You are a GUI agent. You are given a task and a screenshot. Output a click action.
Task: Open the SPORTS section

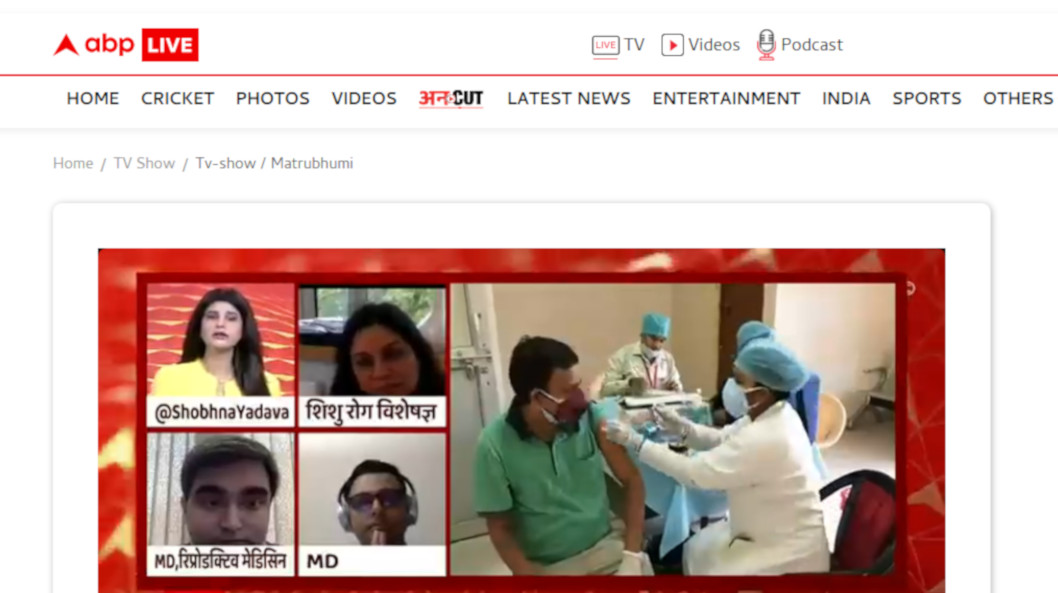point(926,98)
